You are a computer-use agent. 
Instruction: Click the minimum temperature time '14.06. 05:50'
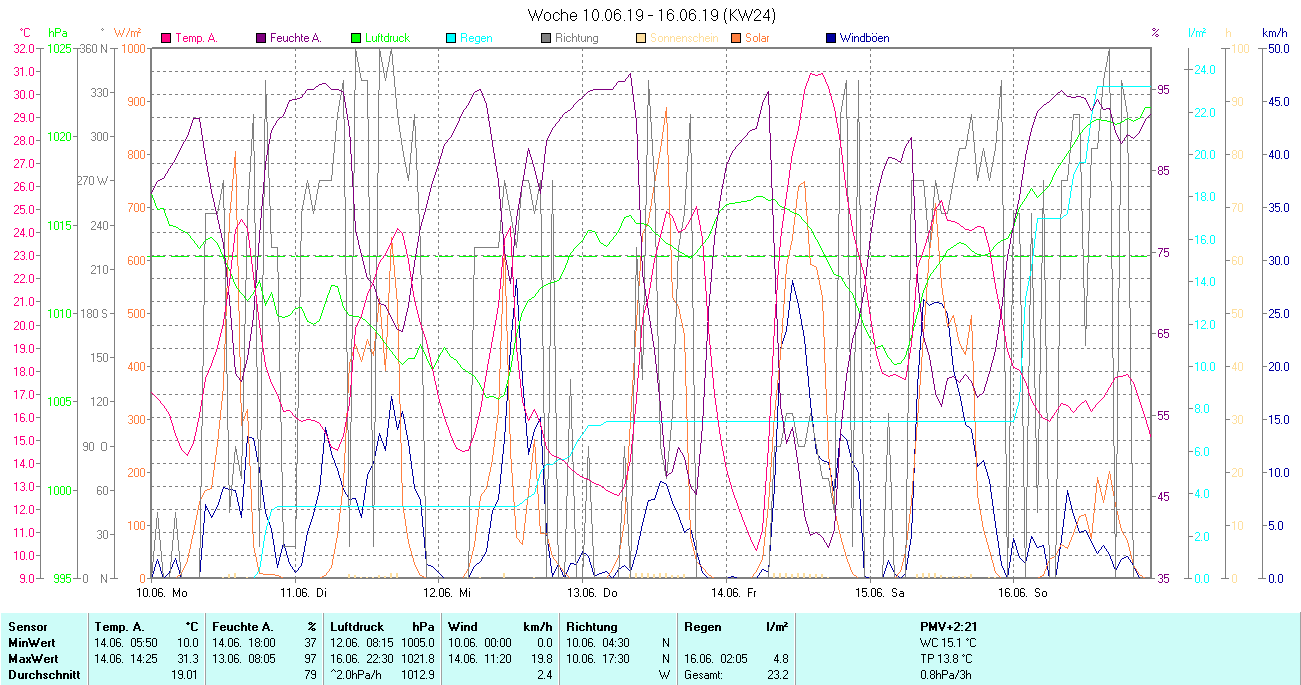pyautogui.click(x=126, y=643)
